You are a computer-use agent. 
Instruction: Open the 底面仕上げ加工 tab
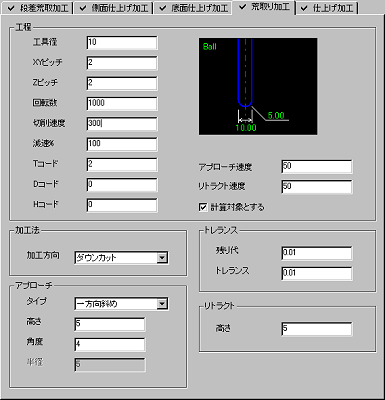(x=194, y=8)
